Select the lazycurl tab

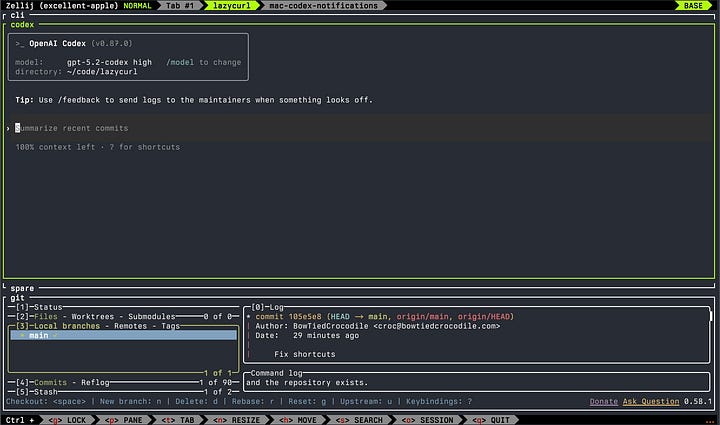coord(231,6)
